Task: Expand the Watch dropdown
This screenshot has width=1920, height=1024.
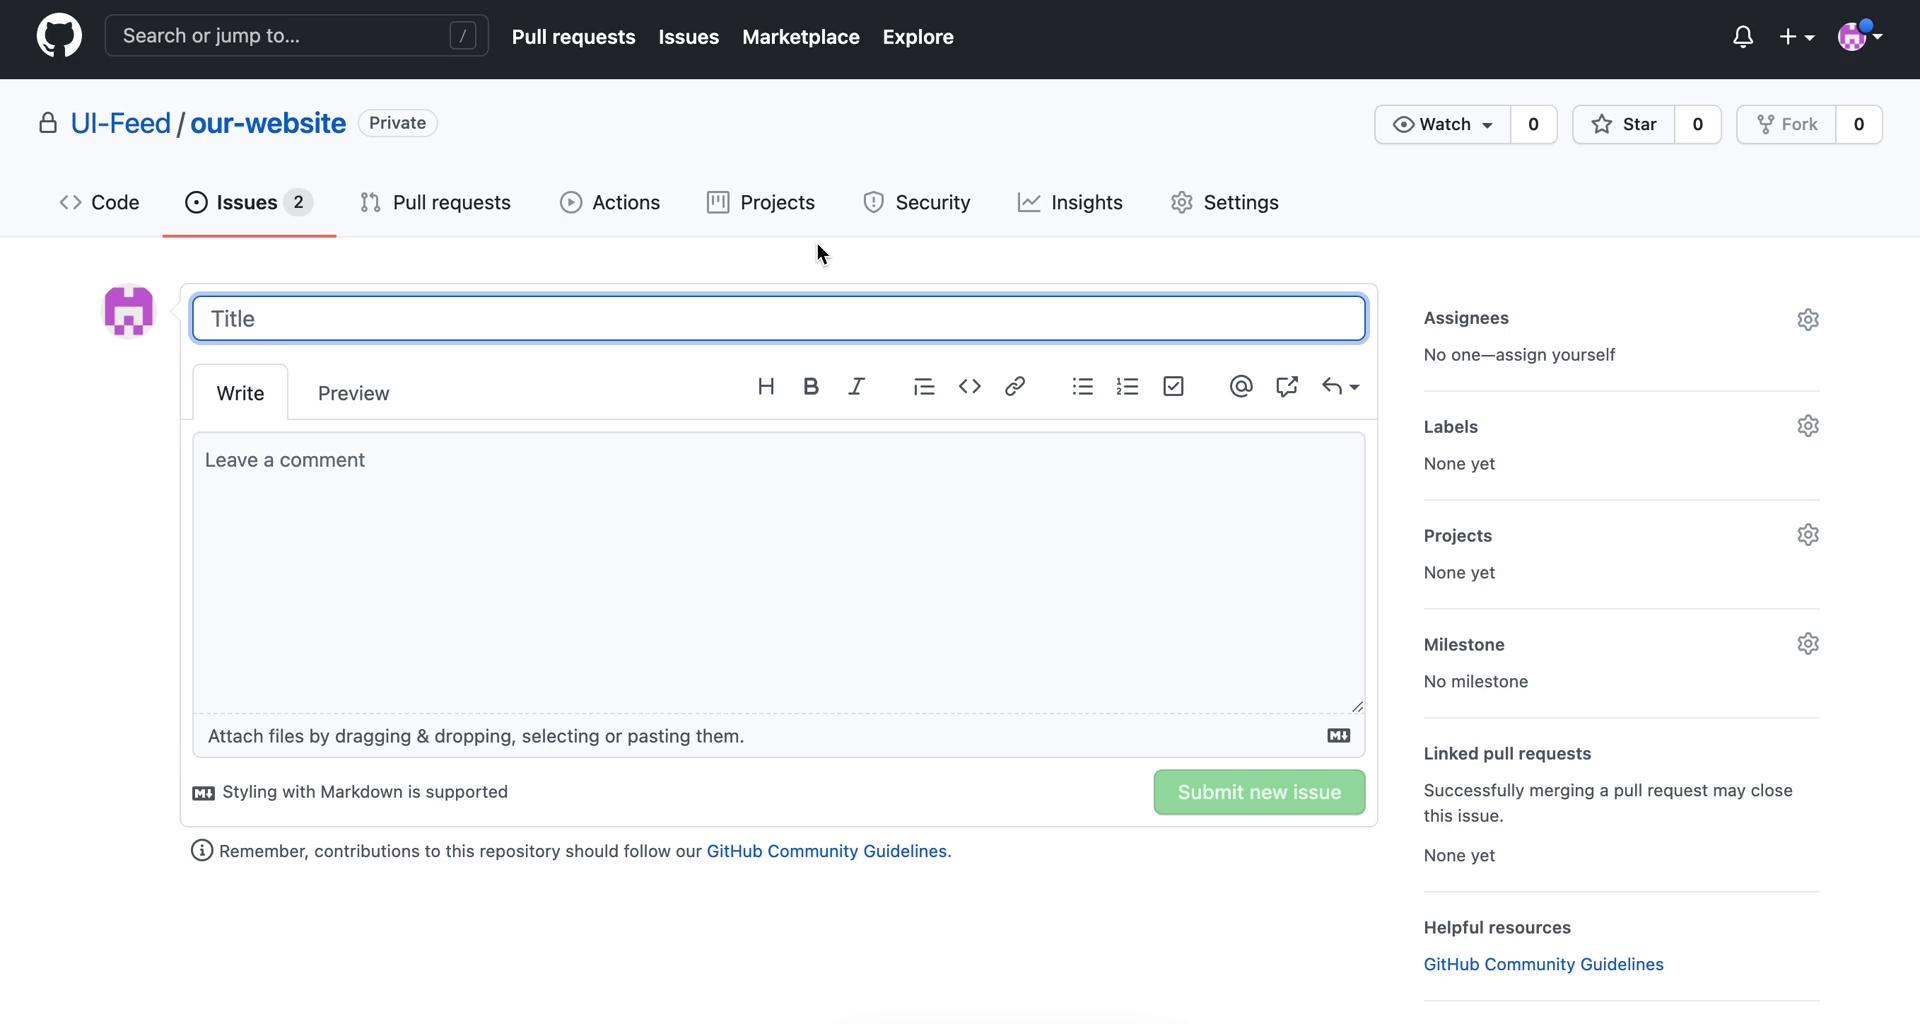Action: 1442,124
